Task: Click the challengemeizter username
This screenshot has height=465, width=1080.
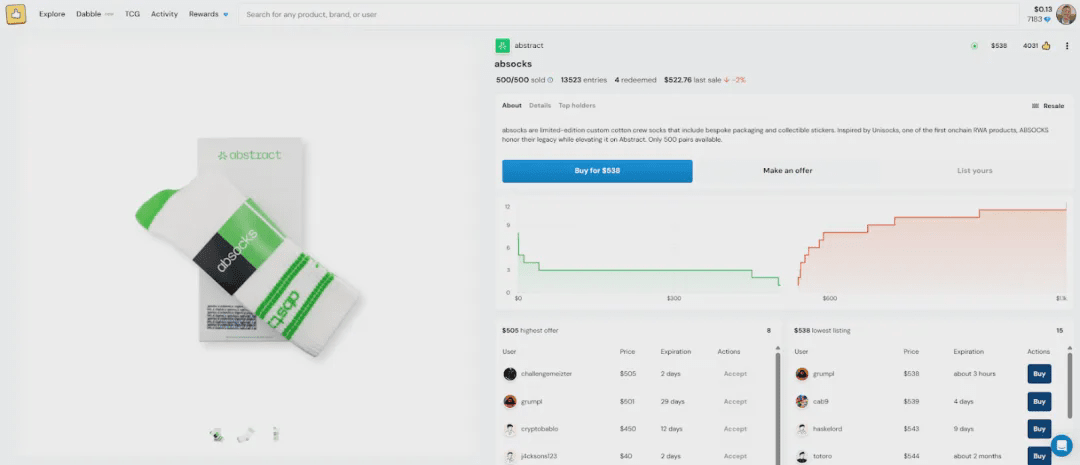Action: 547,374
